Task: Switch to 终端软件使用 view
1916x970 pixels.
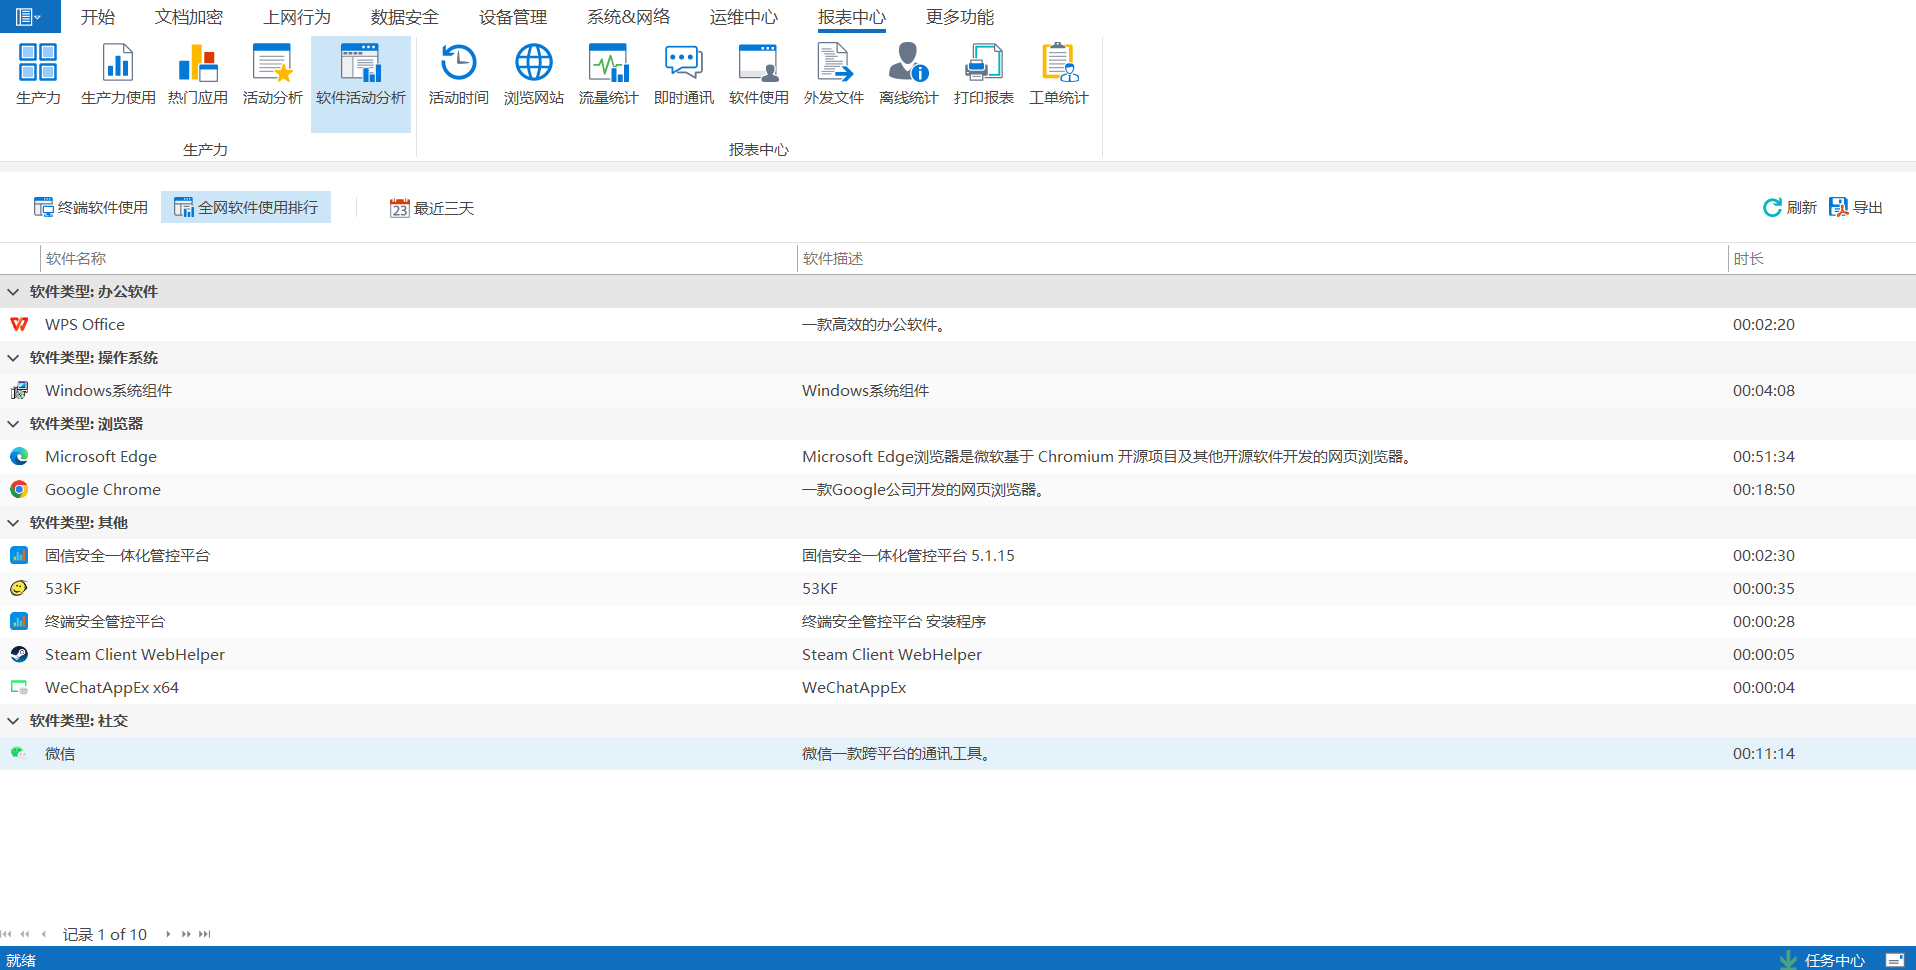Action: pyautogui.click(x=91, y=207)
